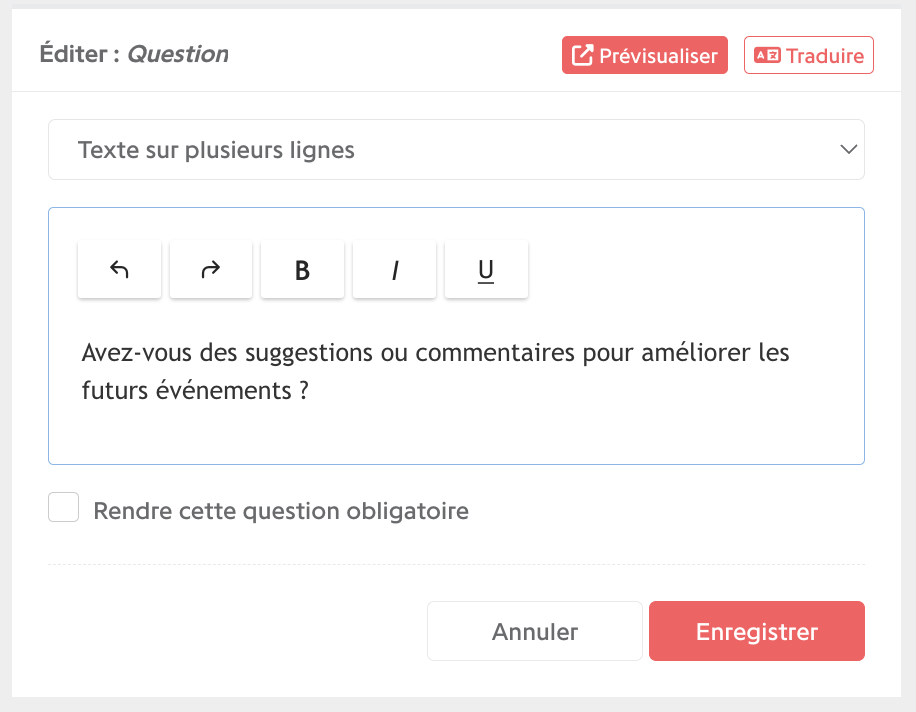Image resolution: width=916 pixels, height=712 pixels.
Task: Open preview with Prévisualiser button
Action: [x=645, y=55]
